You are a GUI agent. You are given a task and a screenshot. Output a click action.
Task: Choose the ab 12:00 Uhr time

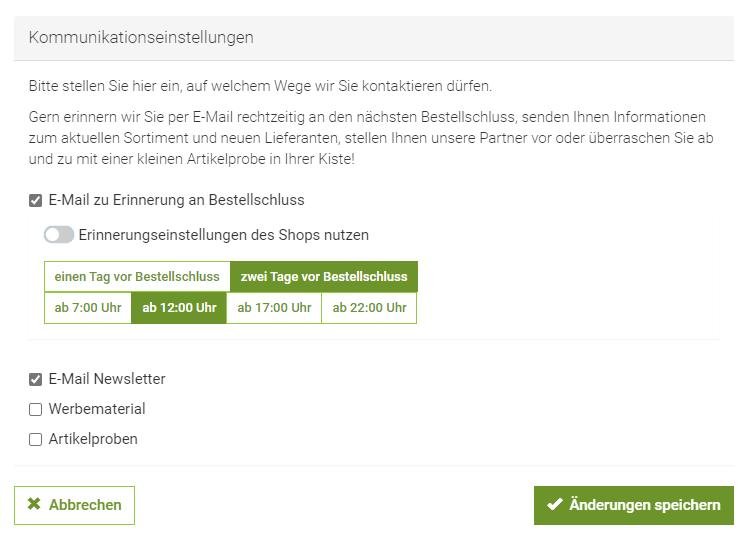(x=179, y=308)
